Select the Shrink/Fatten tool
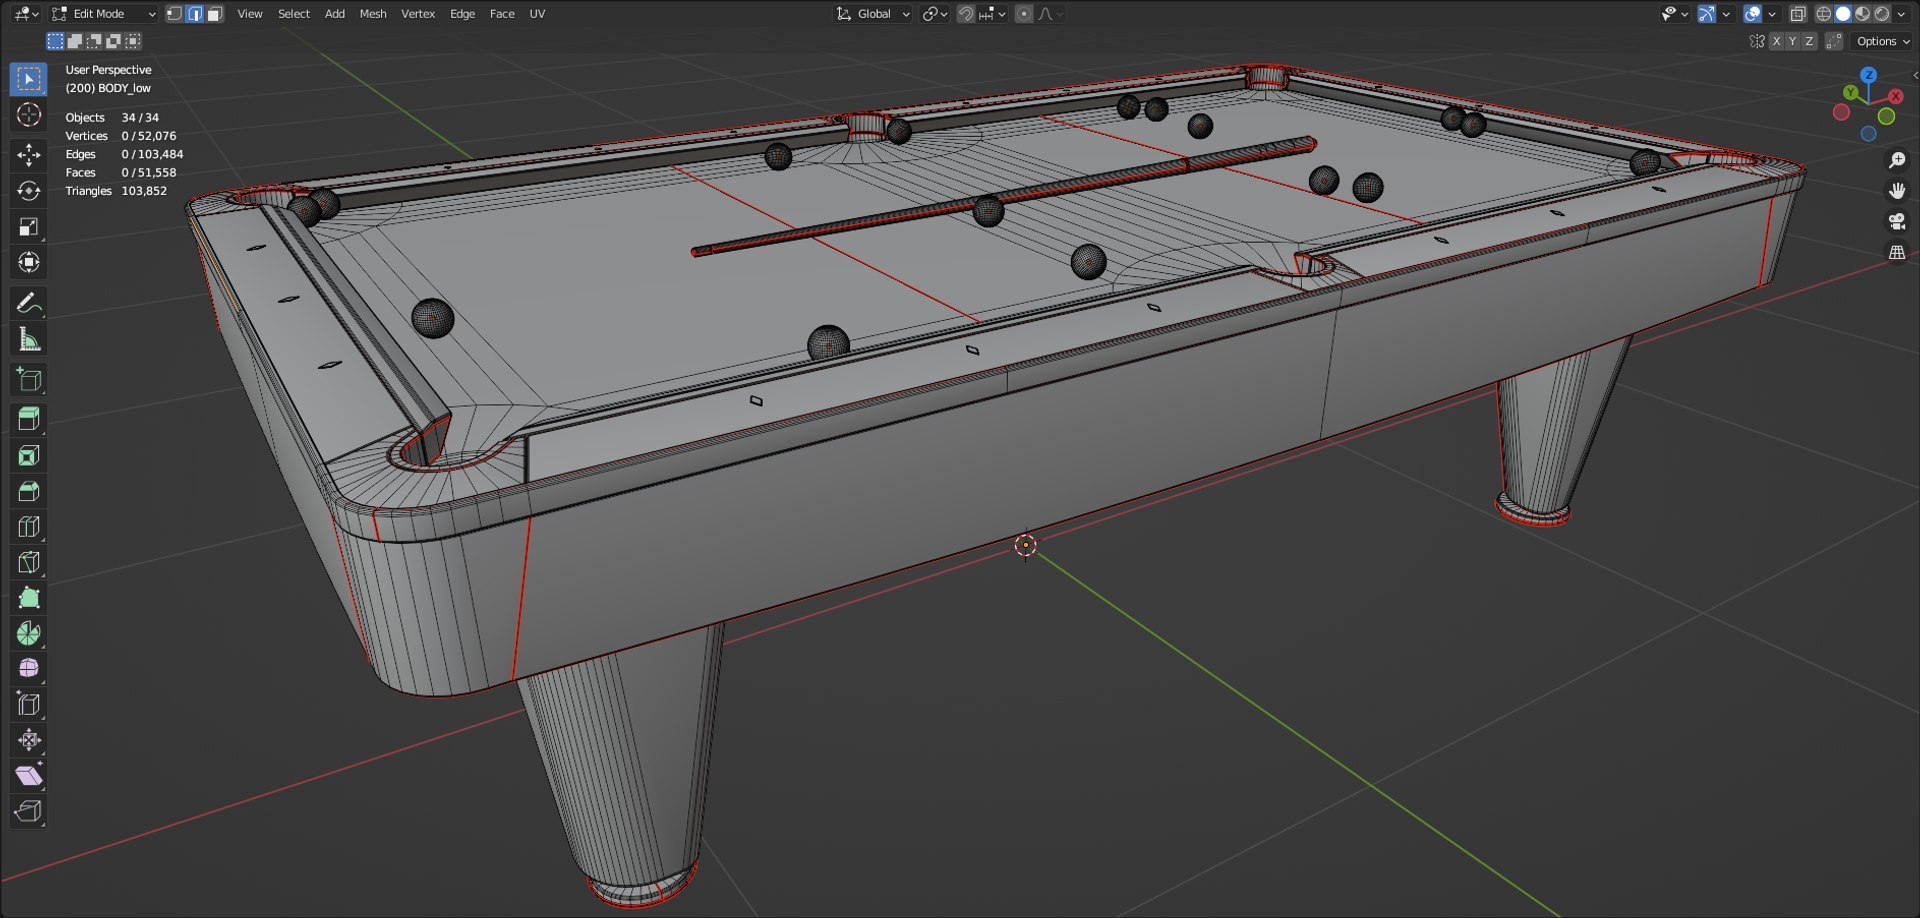The height and width of the screenshot is (918, 1920). pos(28,740)
